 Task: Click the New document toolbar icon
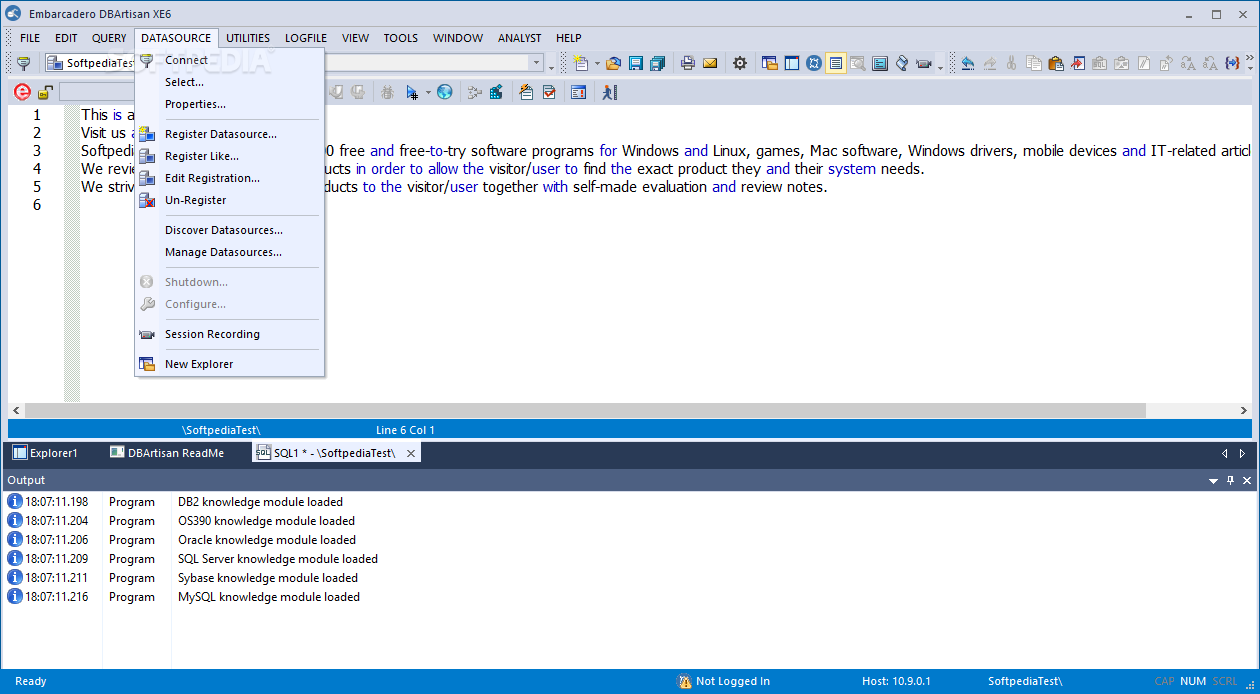(581, 63)
